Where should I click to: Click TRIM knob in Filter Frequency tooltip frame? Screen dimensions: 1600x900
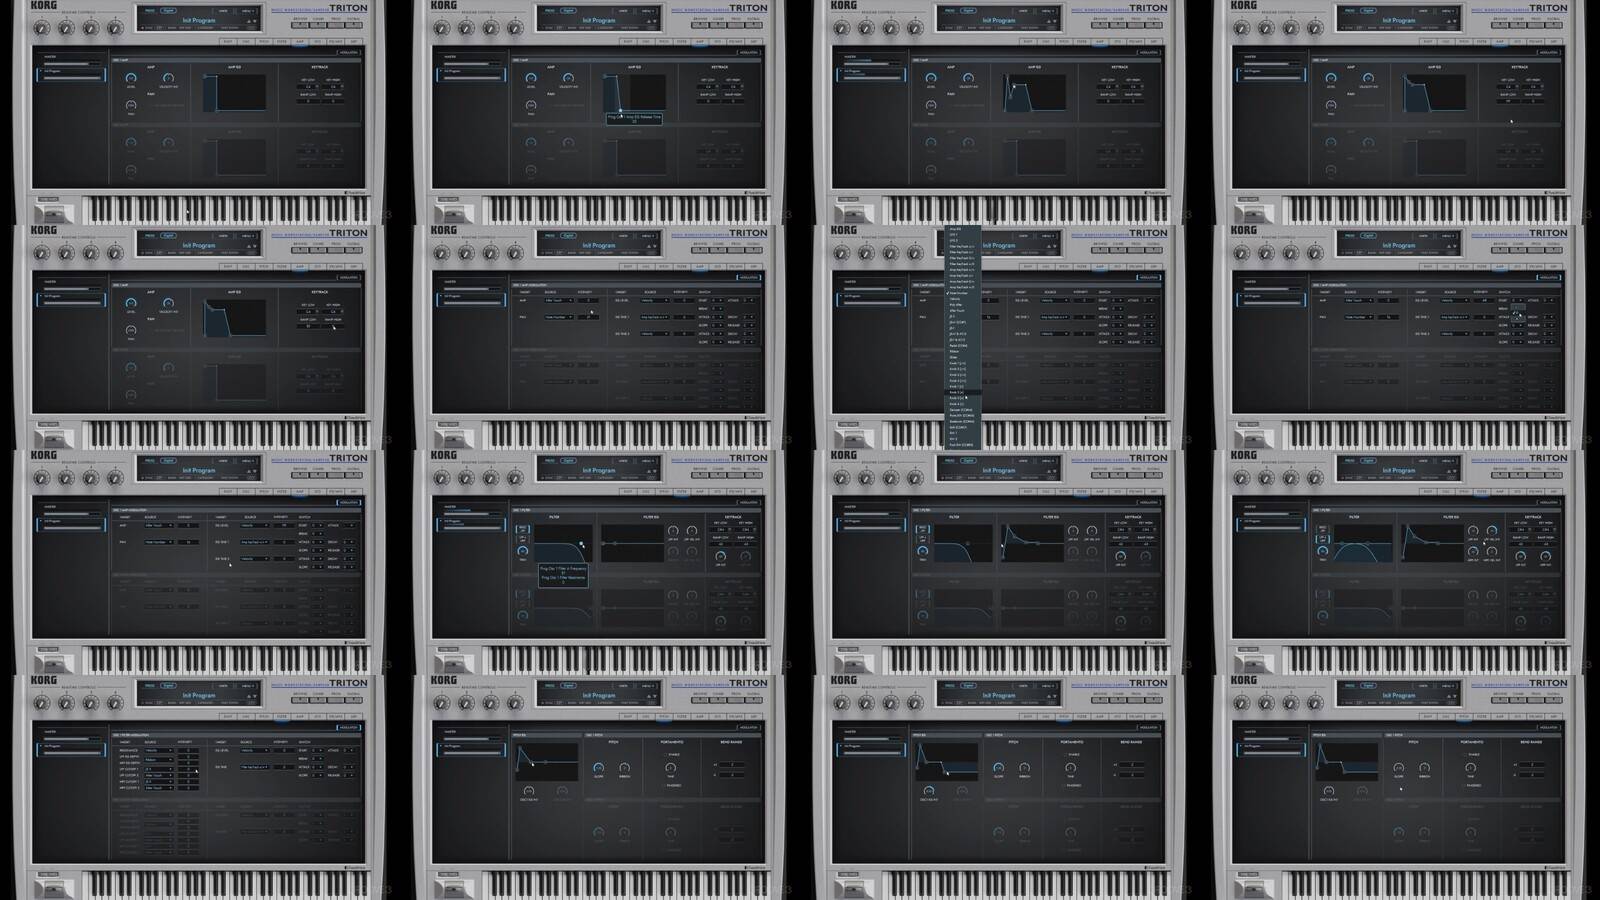click(x=522, y=551)
